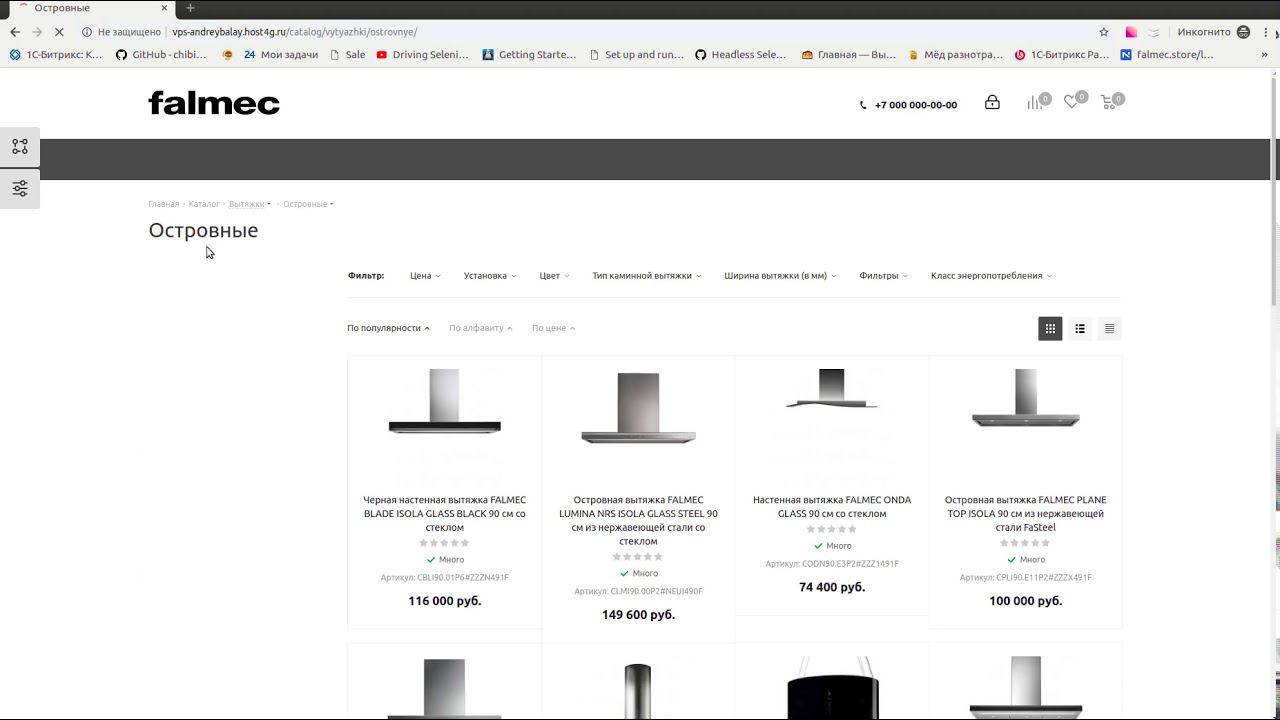The width and height of the screenshot is (1280, 720).
Task: Expand the Установка filter dropdown
Action: pos(490,276)
